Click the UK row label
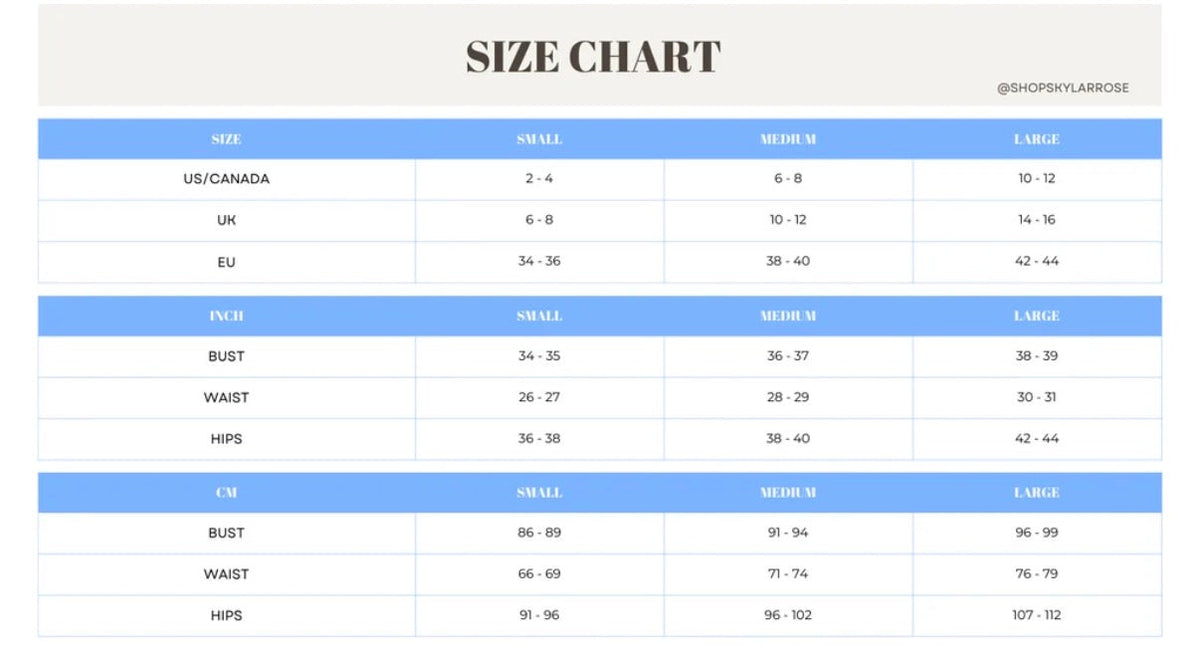 [x=226, y=220]
